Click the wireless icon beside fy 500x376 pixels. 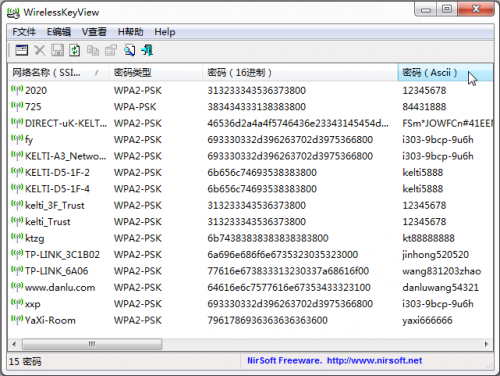coord(17,138)
